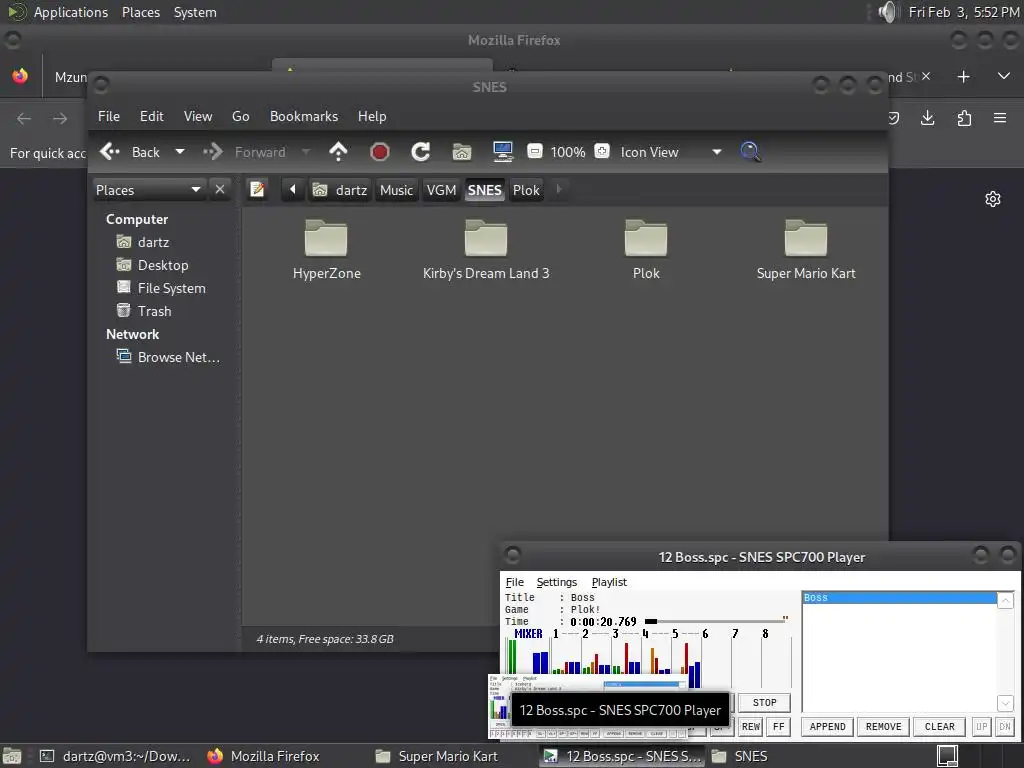Click the APPEND playlist button
The image size is (1024, 768).
click(x=827, y=726)
